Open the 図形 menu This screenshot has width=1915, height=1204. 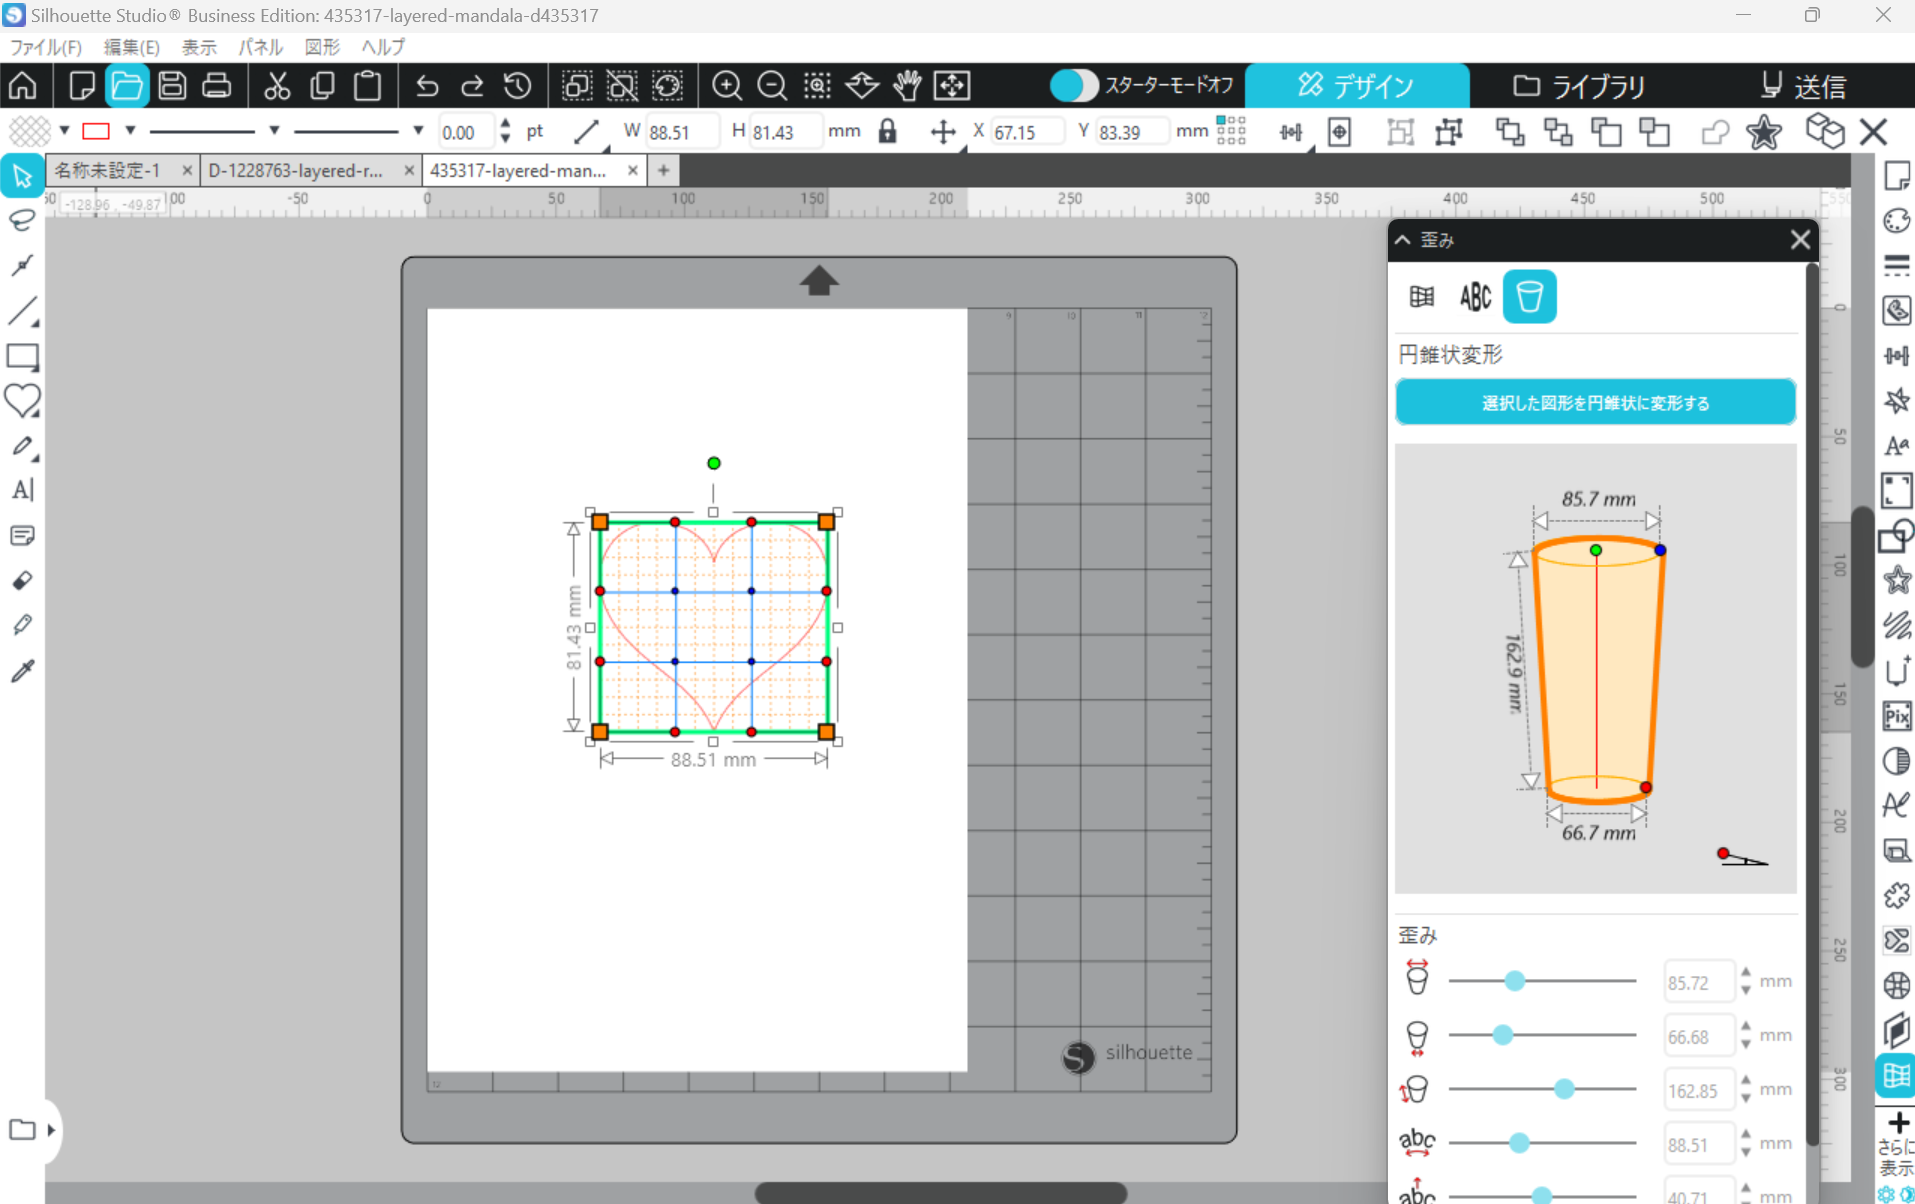pyautogui.click(x=322, y=47)
